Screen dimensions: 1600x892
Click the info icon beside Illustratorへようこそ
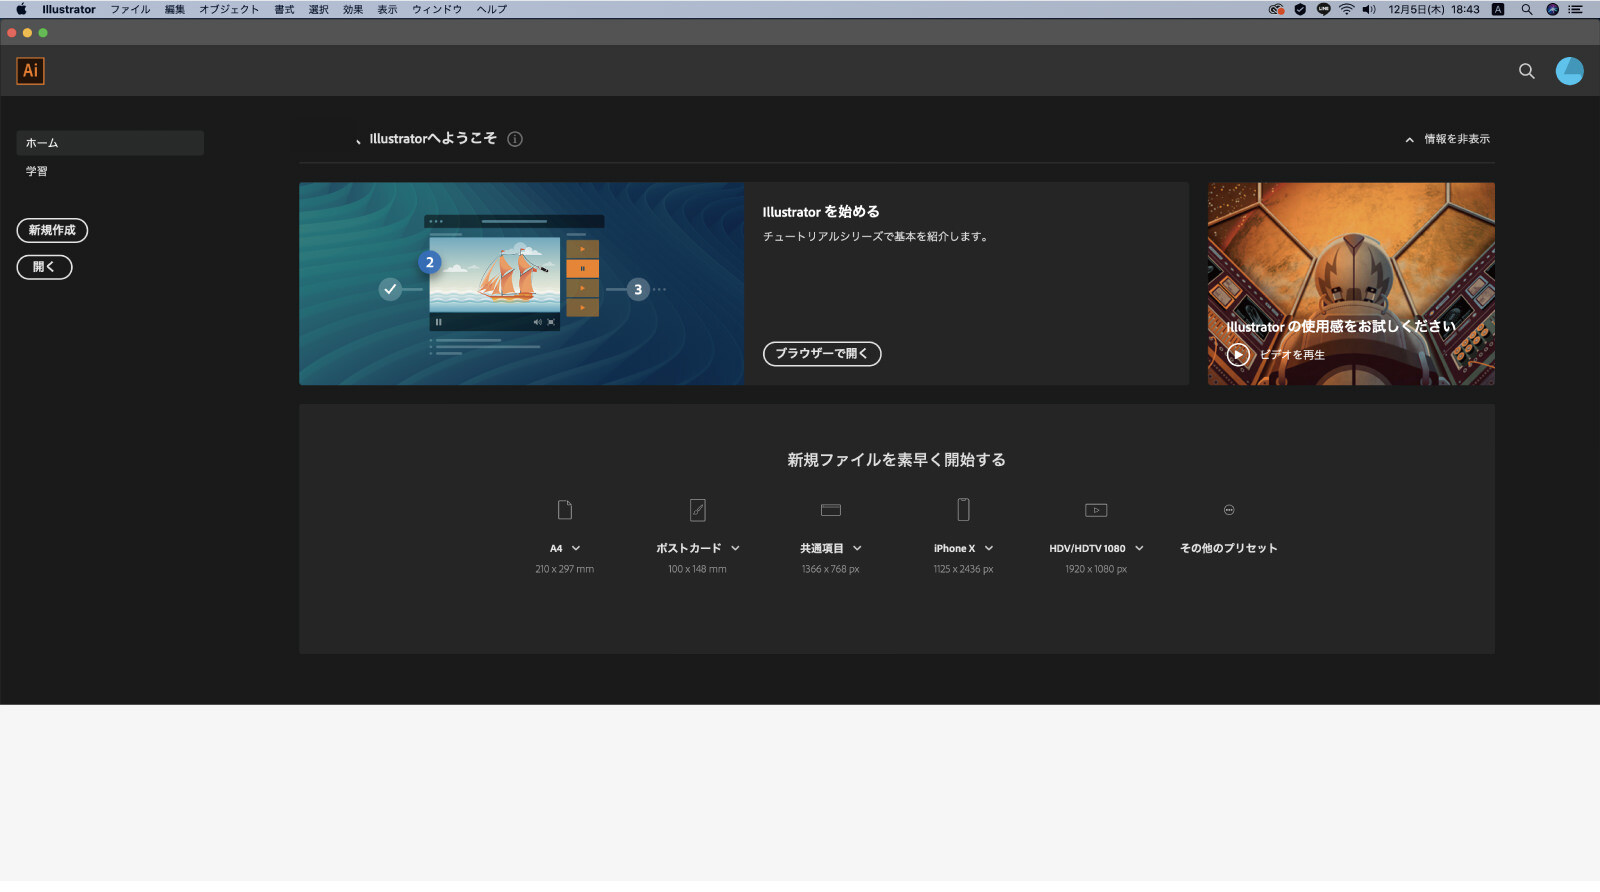pos(515,139)
